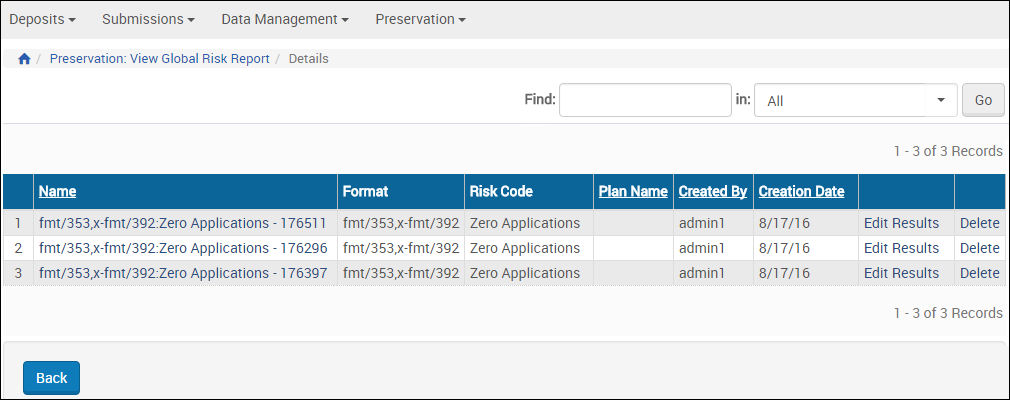Delete the record ending in 176397

point(979,273)
